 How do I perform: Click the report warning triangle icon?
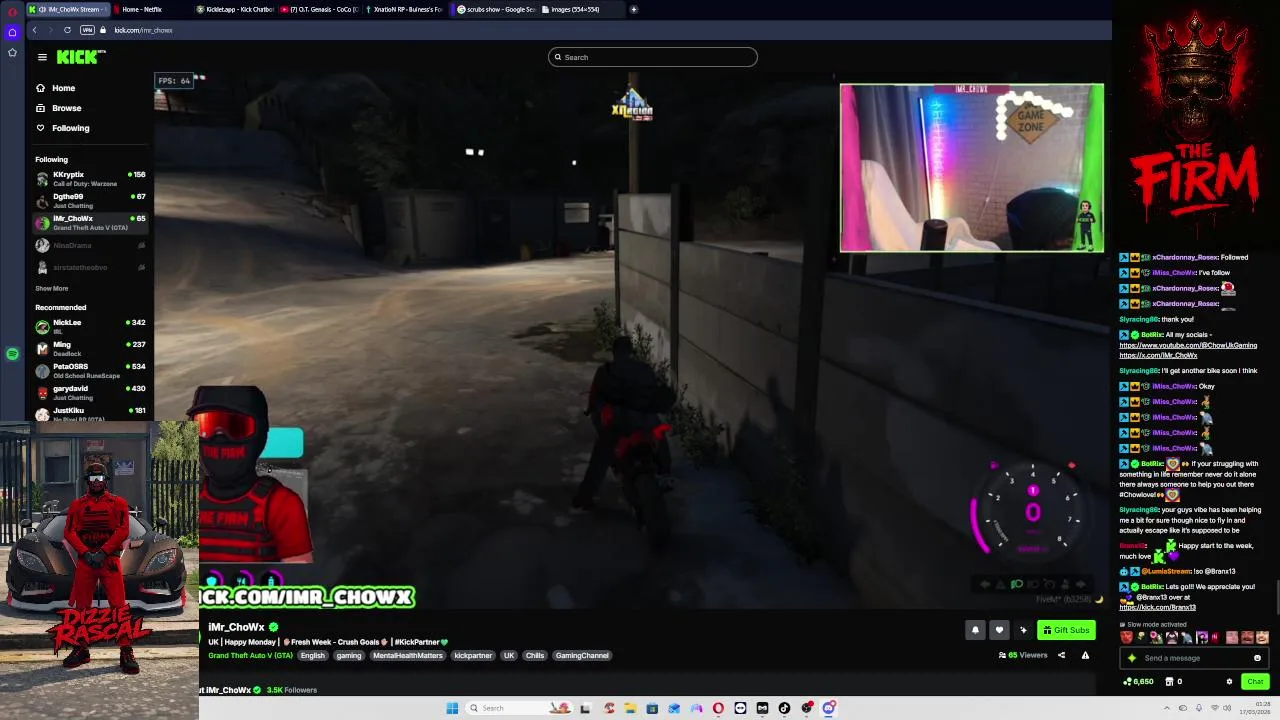point(1085,655)
